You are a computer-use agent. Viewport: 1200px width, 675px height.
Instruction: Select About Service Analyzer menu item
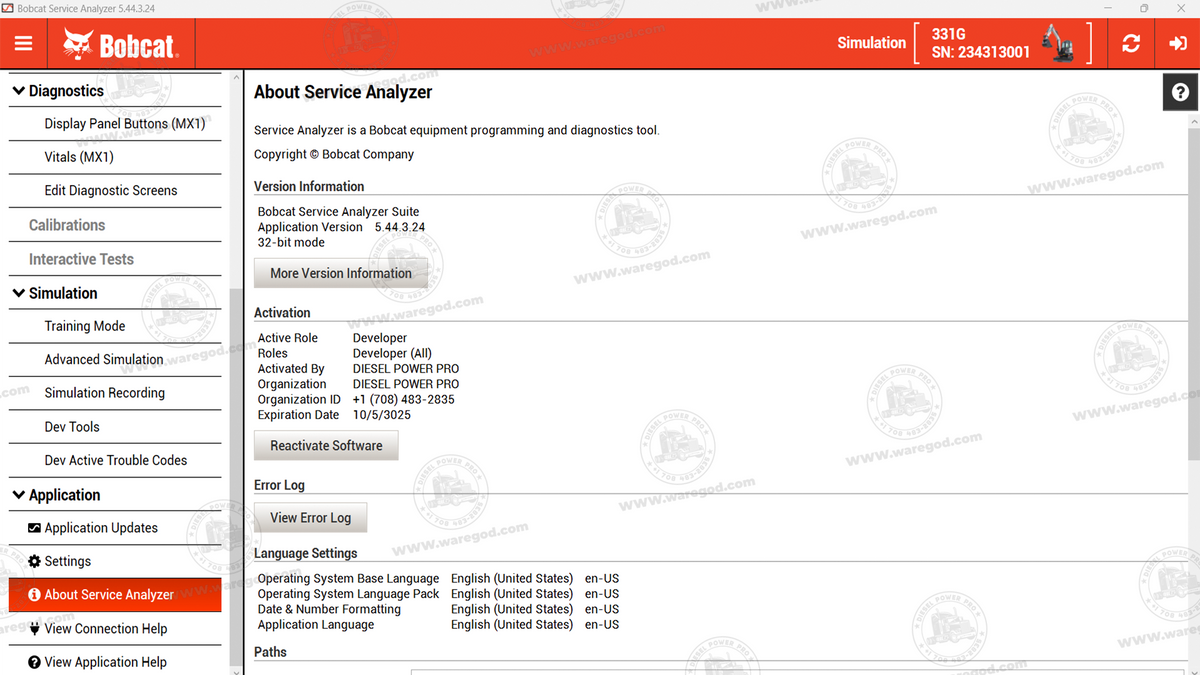[115, 595]
